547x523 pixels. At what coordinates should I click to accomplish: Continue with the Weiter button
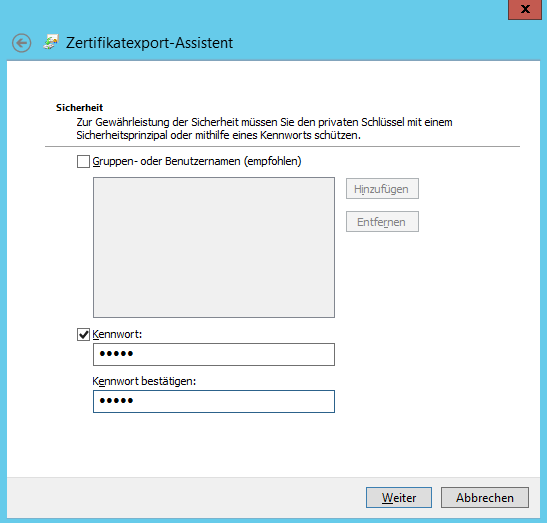(399, 498)
